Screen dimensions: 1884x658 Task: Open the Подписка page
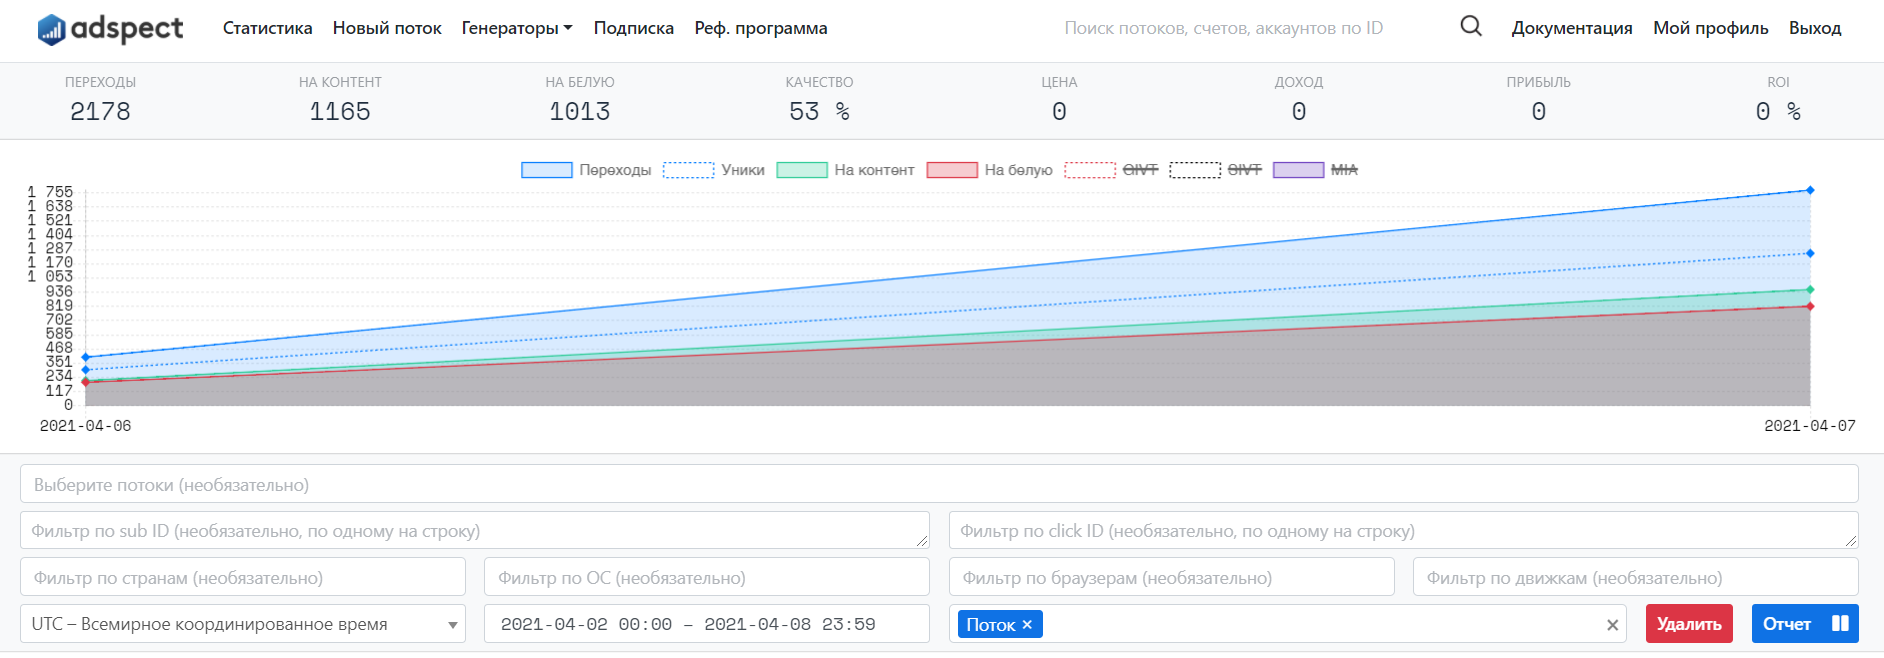634,28
